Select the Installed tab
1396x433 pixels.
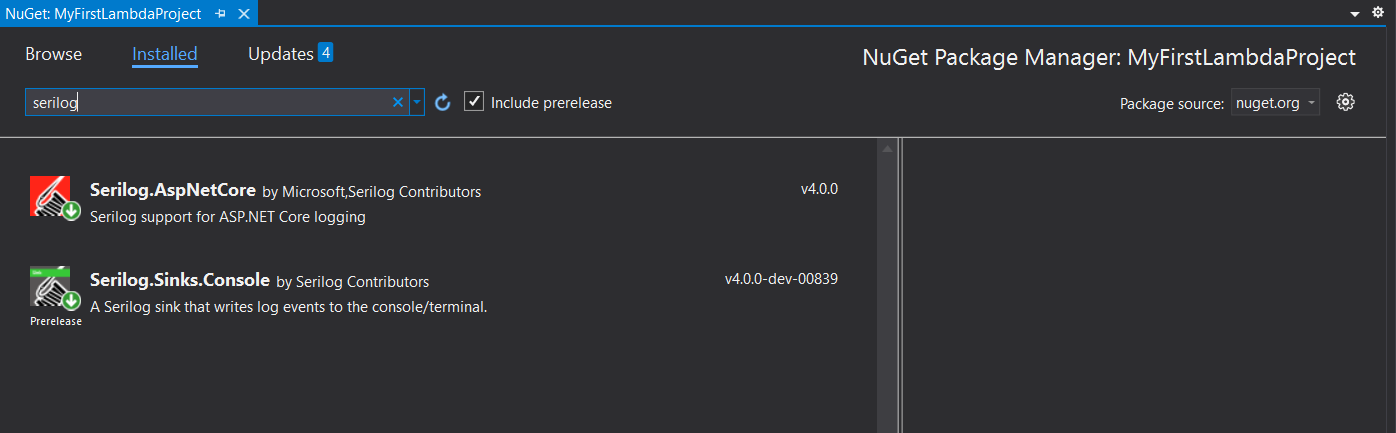(x=165, y=54)
